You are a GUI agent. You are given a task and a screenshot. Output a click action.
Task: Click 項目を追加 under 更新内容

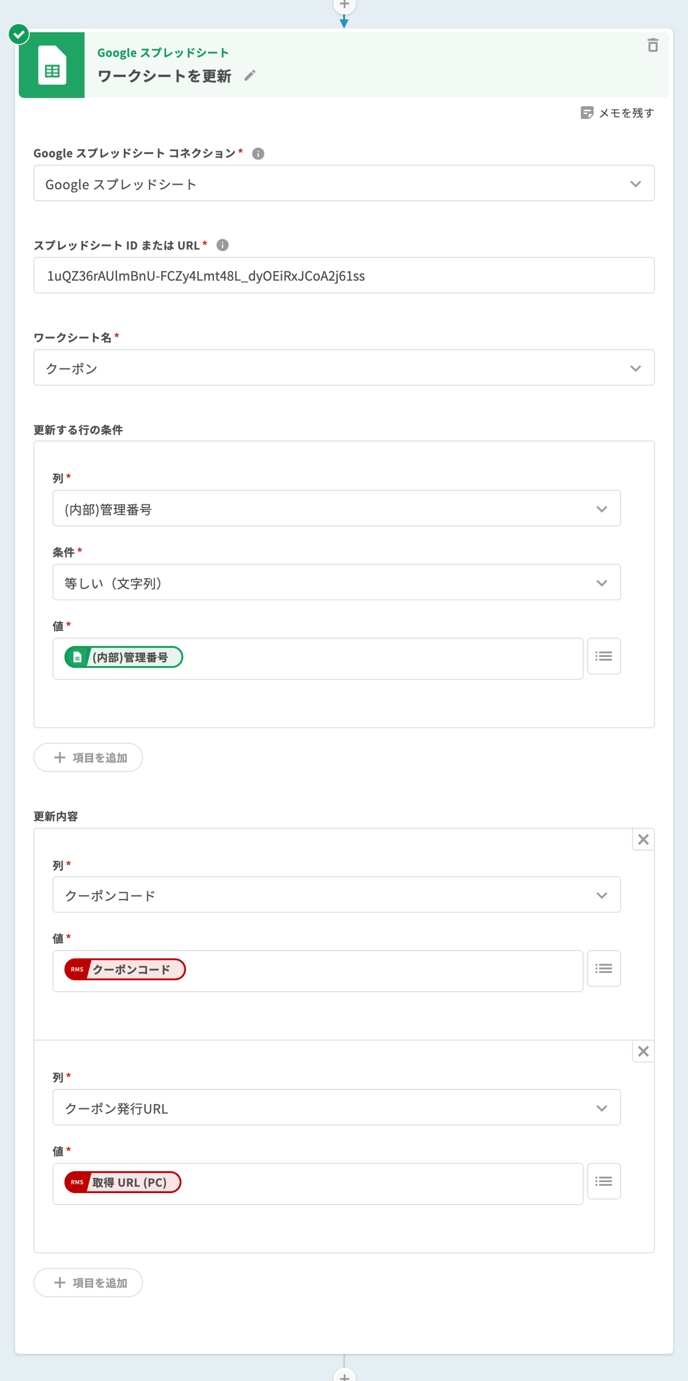[x=89, y=1283]
